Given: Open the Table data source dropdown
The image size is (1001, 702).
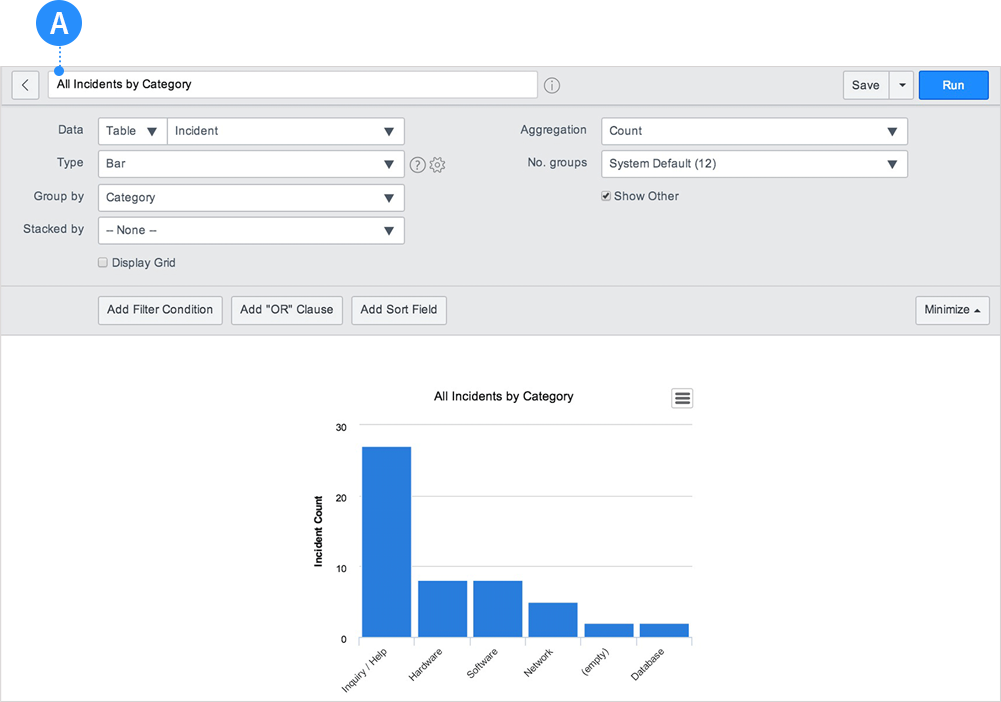Looking at the screenshot, I should [131, 130].
